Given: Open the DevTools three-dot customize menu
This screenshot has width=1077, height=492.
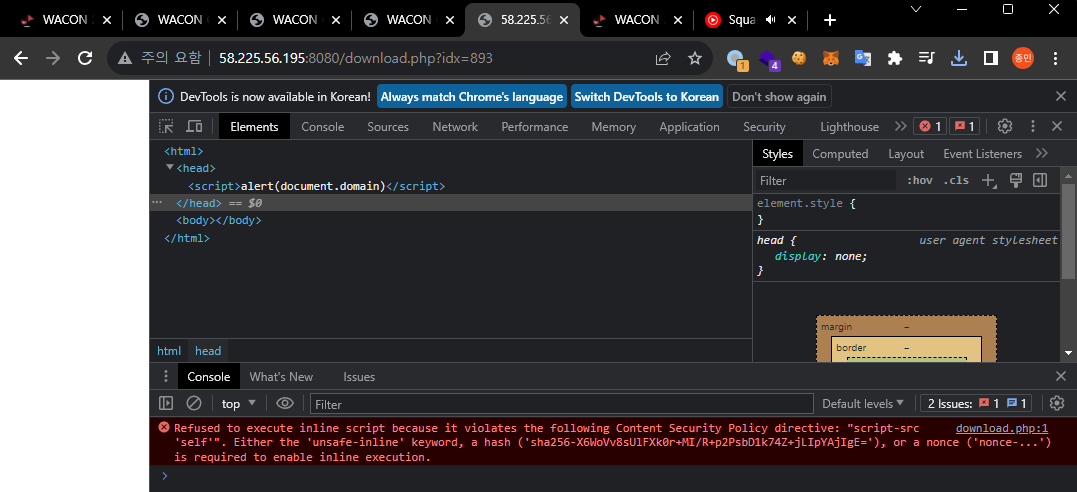Looking at the screenshot, I should 1032,126.
